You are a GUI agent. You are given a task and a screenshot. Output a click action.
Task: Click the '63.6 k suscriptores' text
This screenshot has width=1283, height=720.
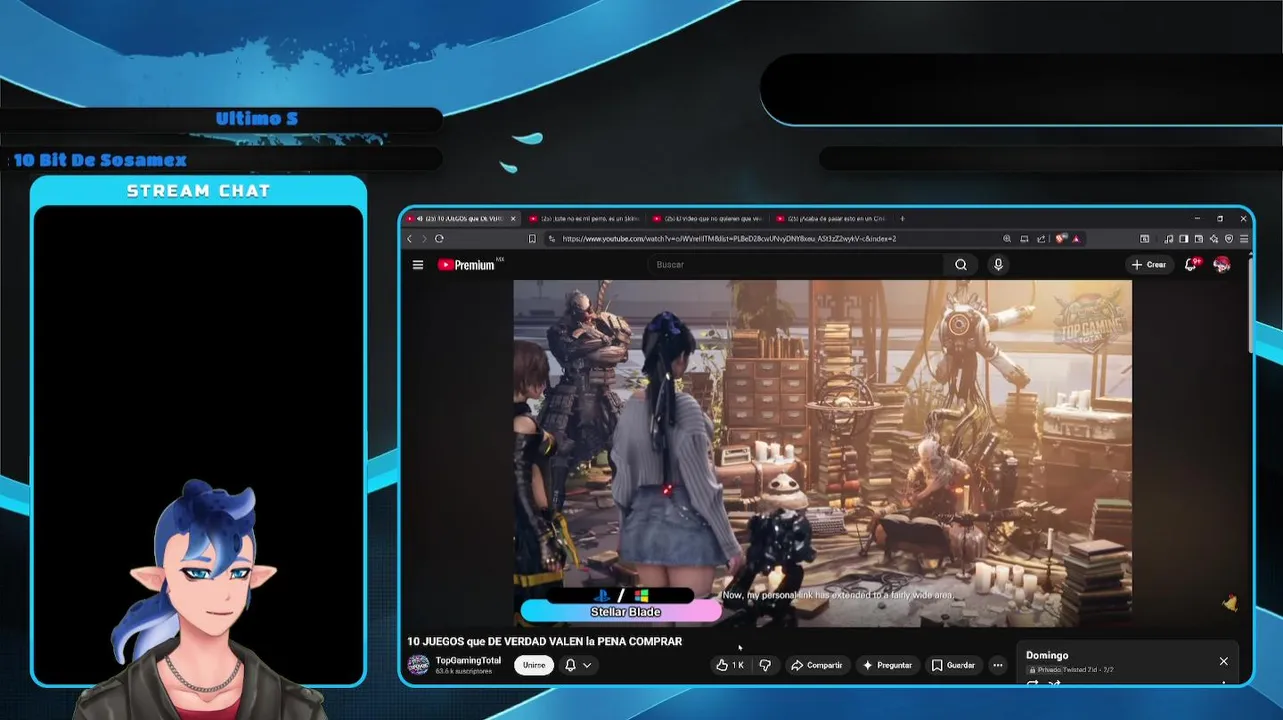[x=463, y=671]
